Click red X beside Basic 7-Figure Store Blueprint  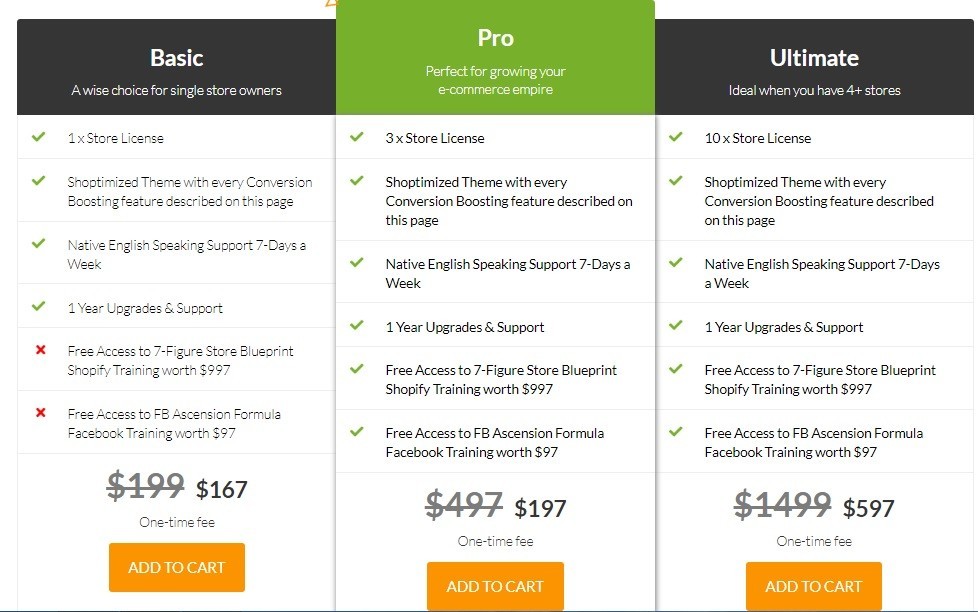click(x=41, y=349)
